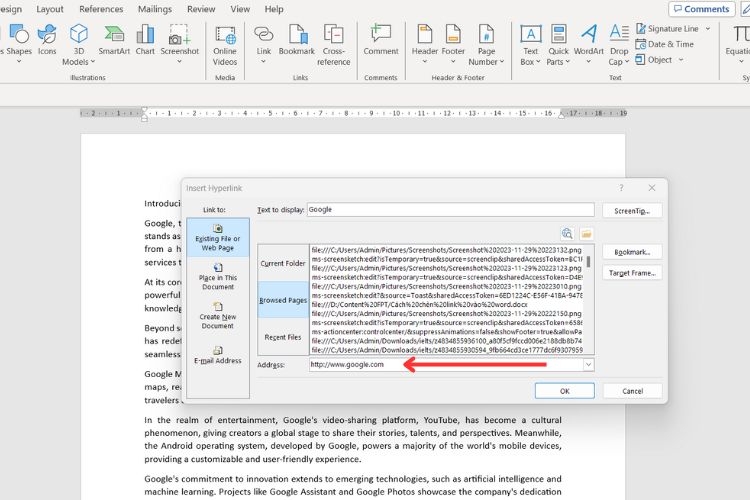This screenshot has width=750, height=500.
Task: Open the Header dropdown
Action: (x=425, y=44)
